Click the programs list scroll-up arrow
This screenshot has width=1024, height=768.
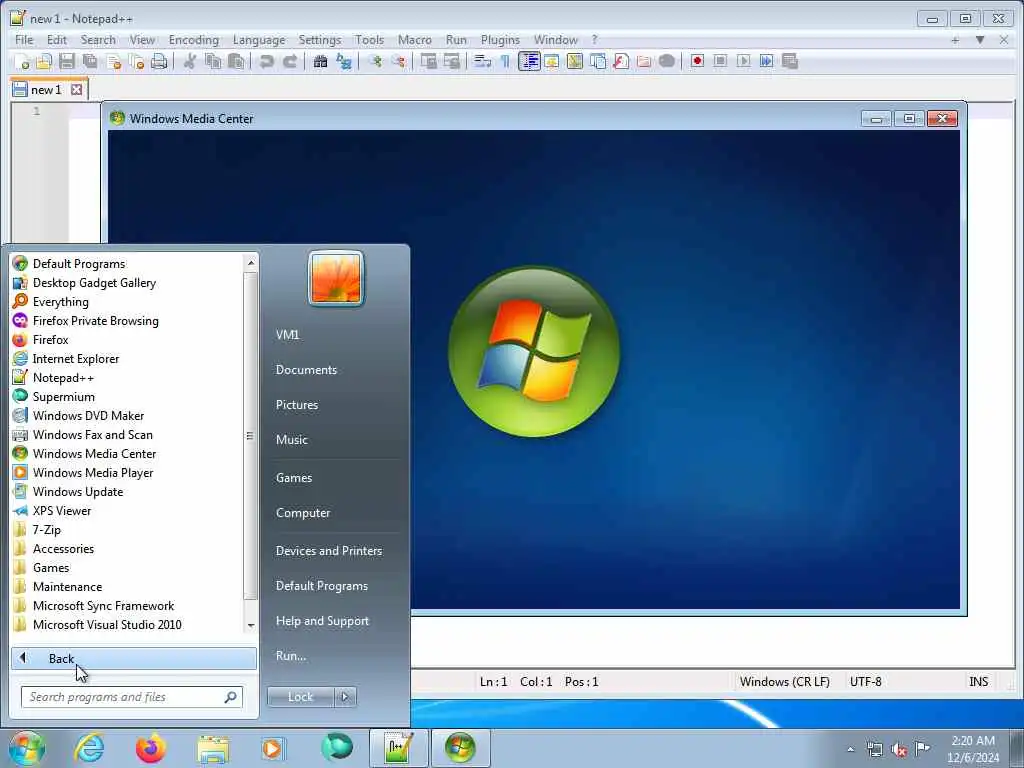(251, 263)
